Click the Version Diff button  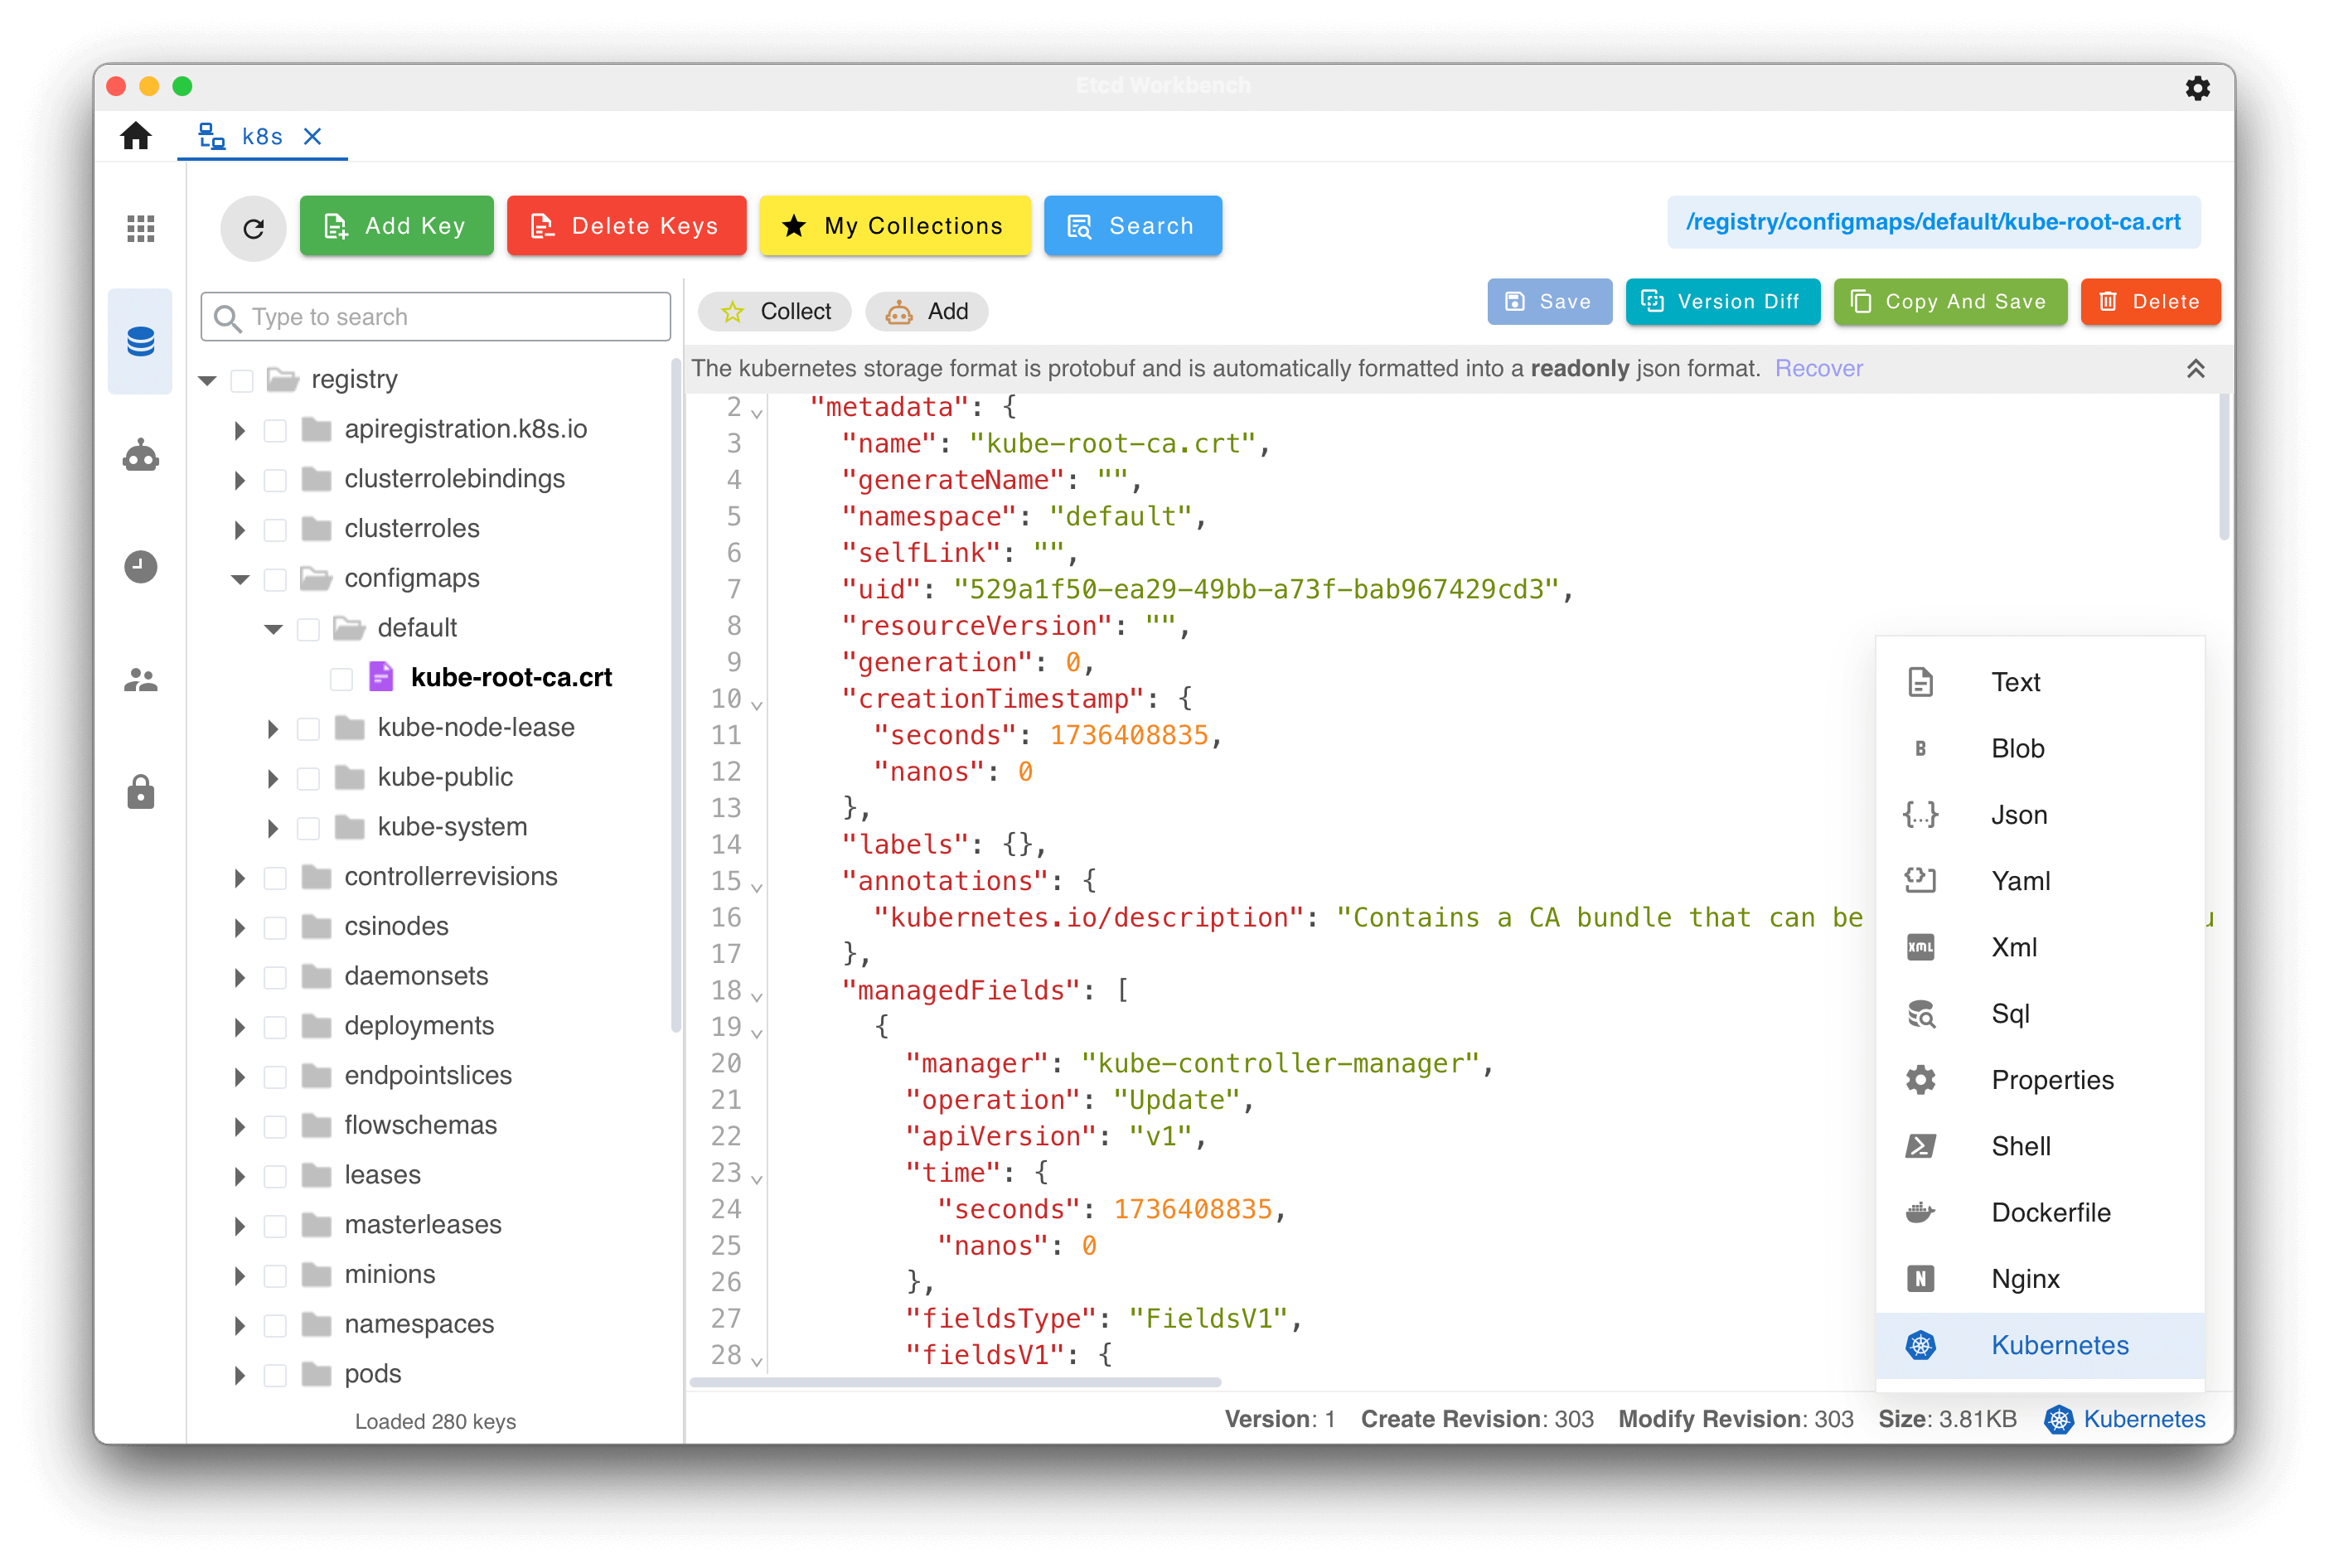(1722, 302)
